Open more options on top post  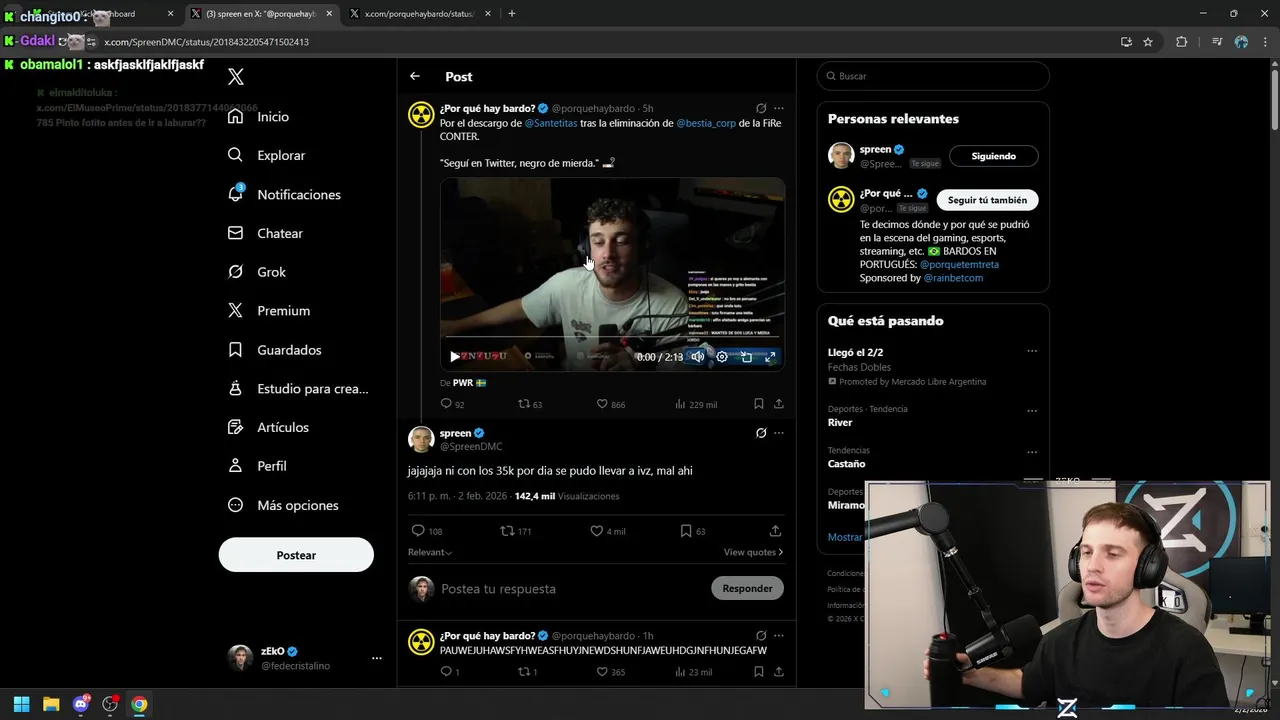pos(779,108)
